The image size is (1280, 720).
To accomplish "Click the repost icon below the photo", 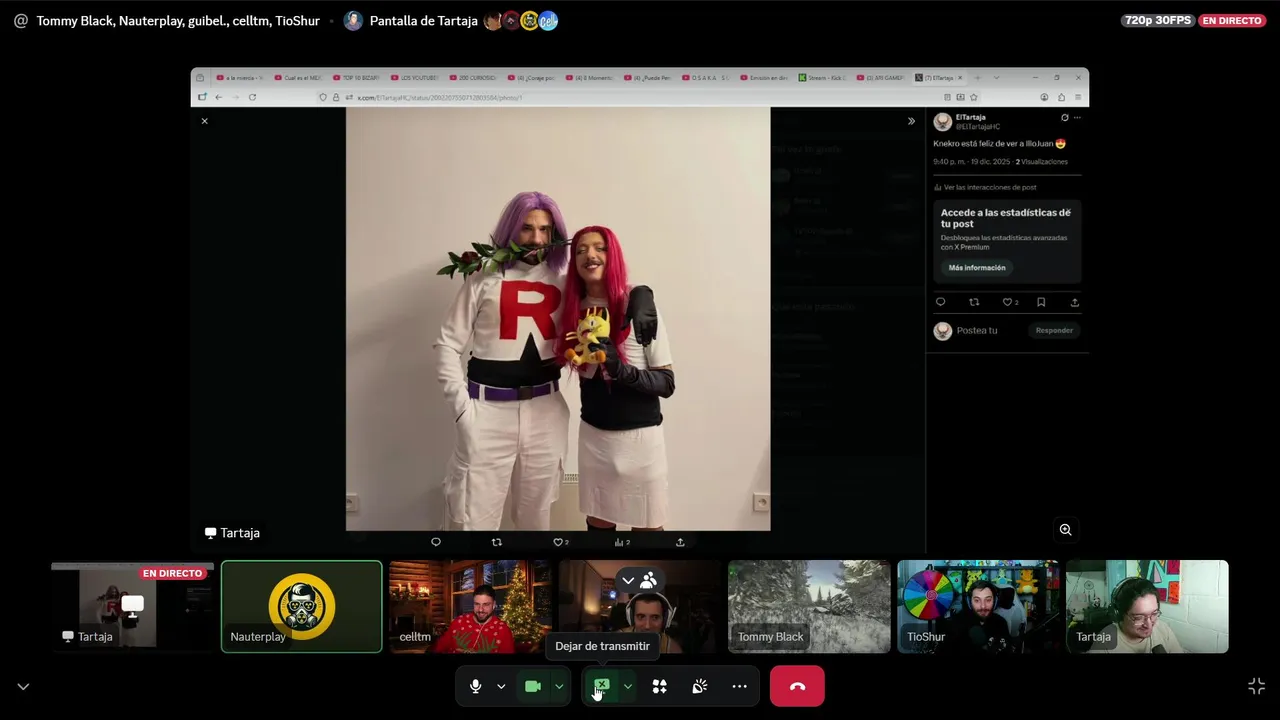I will coord(497,542).
